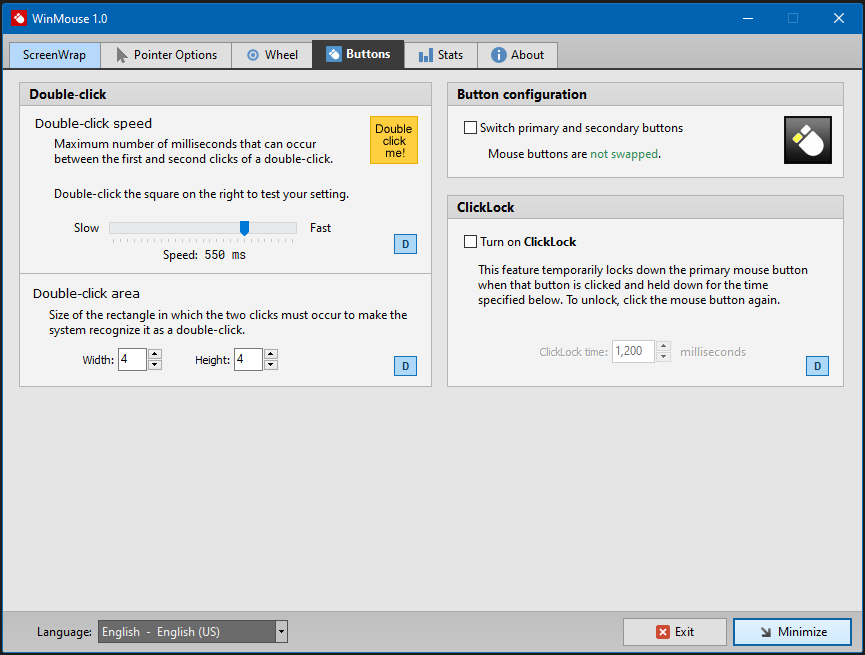Click the double-click speed slider thumb
Image resolution: width=865 pixels, height=655 pixels.
(244, 228)
